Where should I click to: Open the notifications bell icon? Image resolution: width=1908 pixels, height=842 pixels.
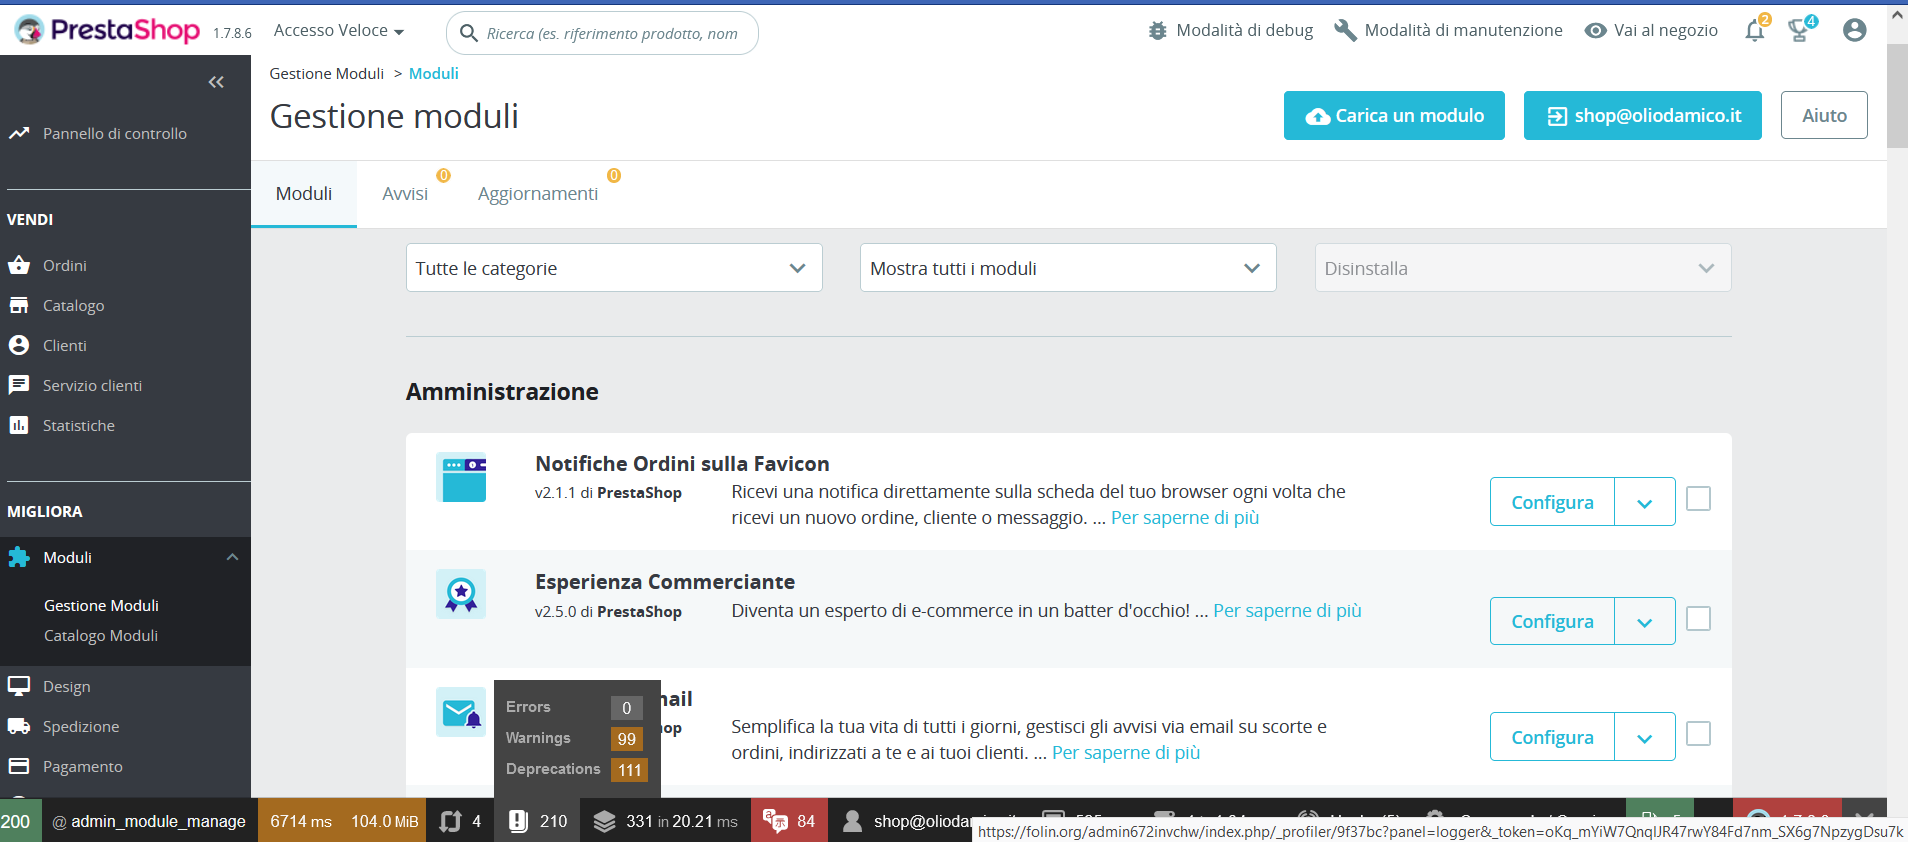tap(1755, 31)
